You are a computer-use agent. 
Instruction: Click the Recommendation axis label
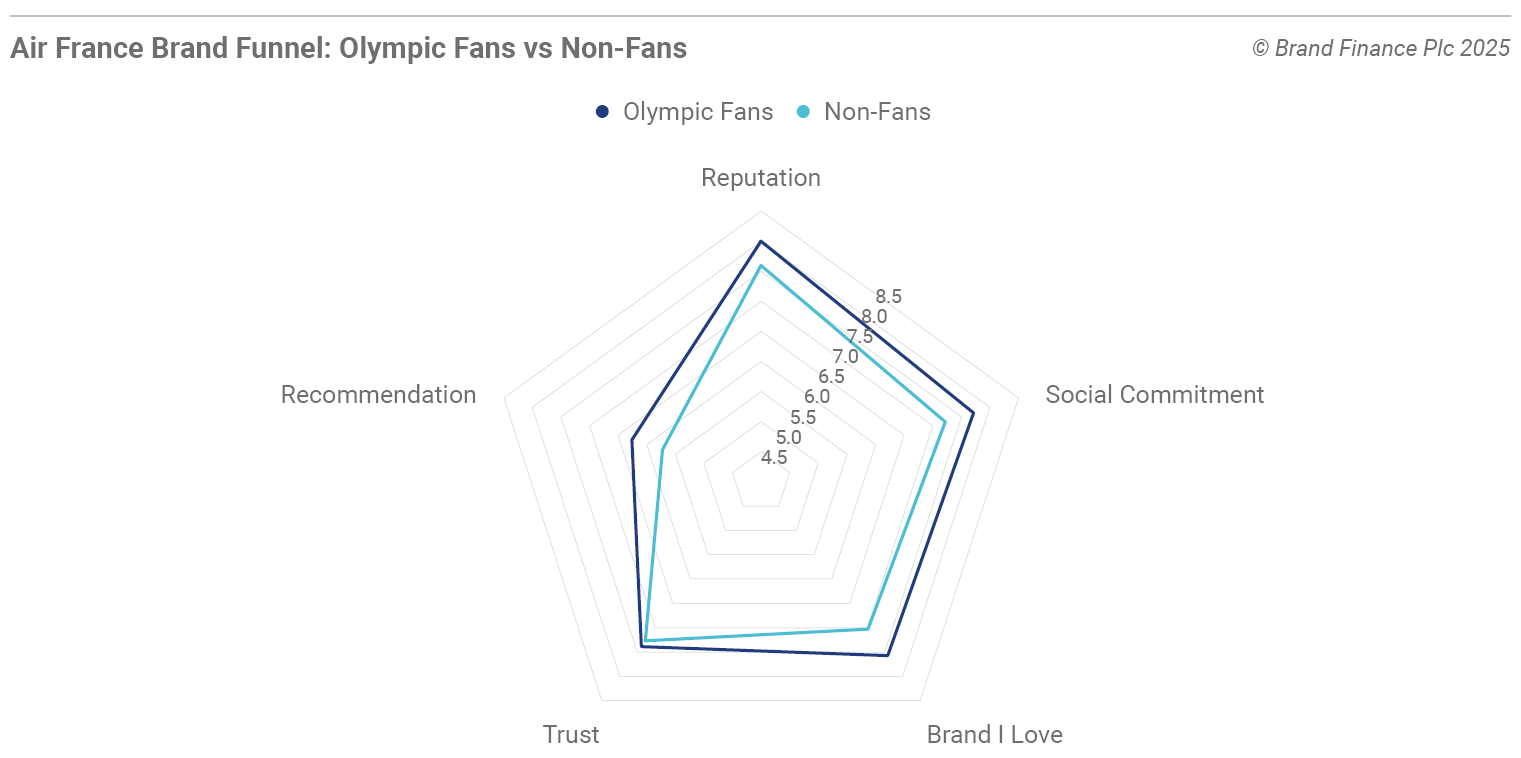[x=378, y=395]
